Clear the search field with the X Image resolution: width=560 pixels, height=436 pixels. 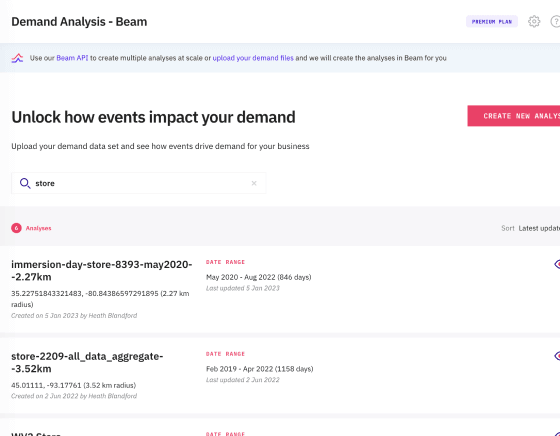click(254, 183)
